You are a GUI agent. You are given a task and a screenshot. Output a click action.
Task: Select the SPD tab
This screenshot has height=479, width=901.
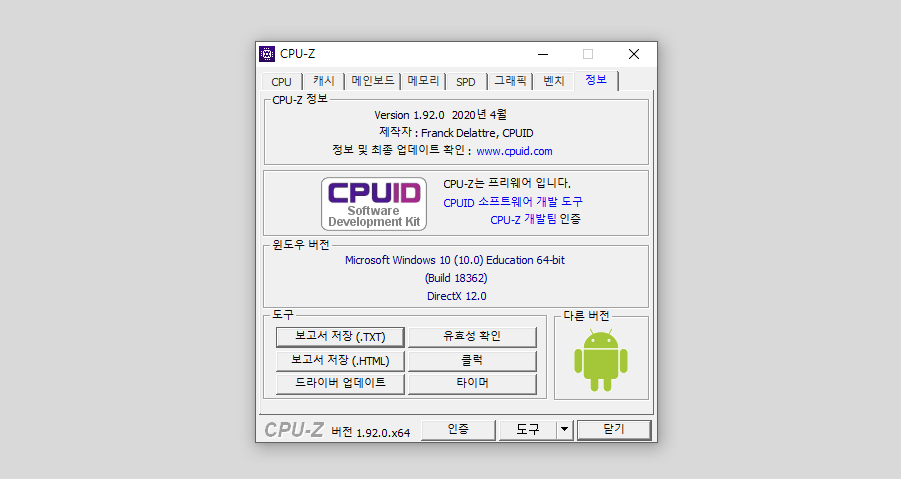pyautogui.click(x=466, y=82)
